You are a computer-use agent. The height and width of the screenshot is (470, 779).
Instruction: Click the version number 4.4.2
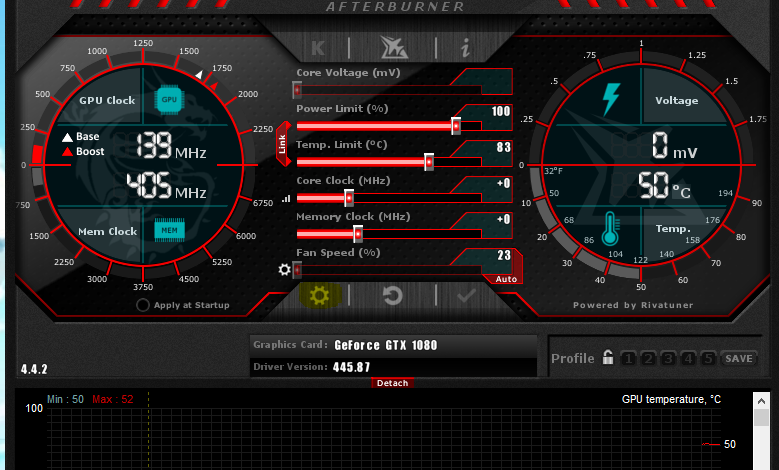(34, 369)
